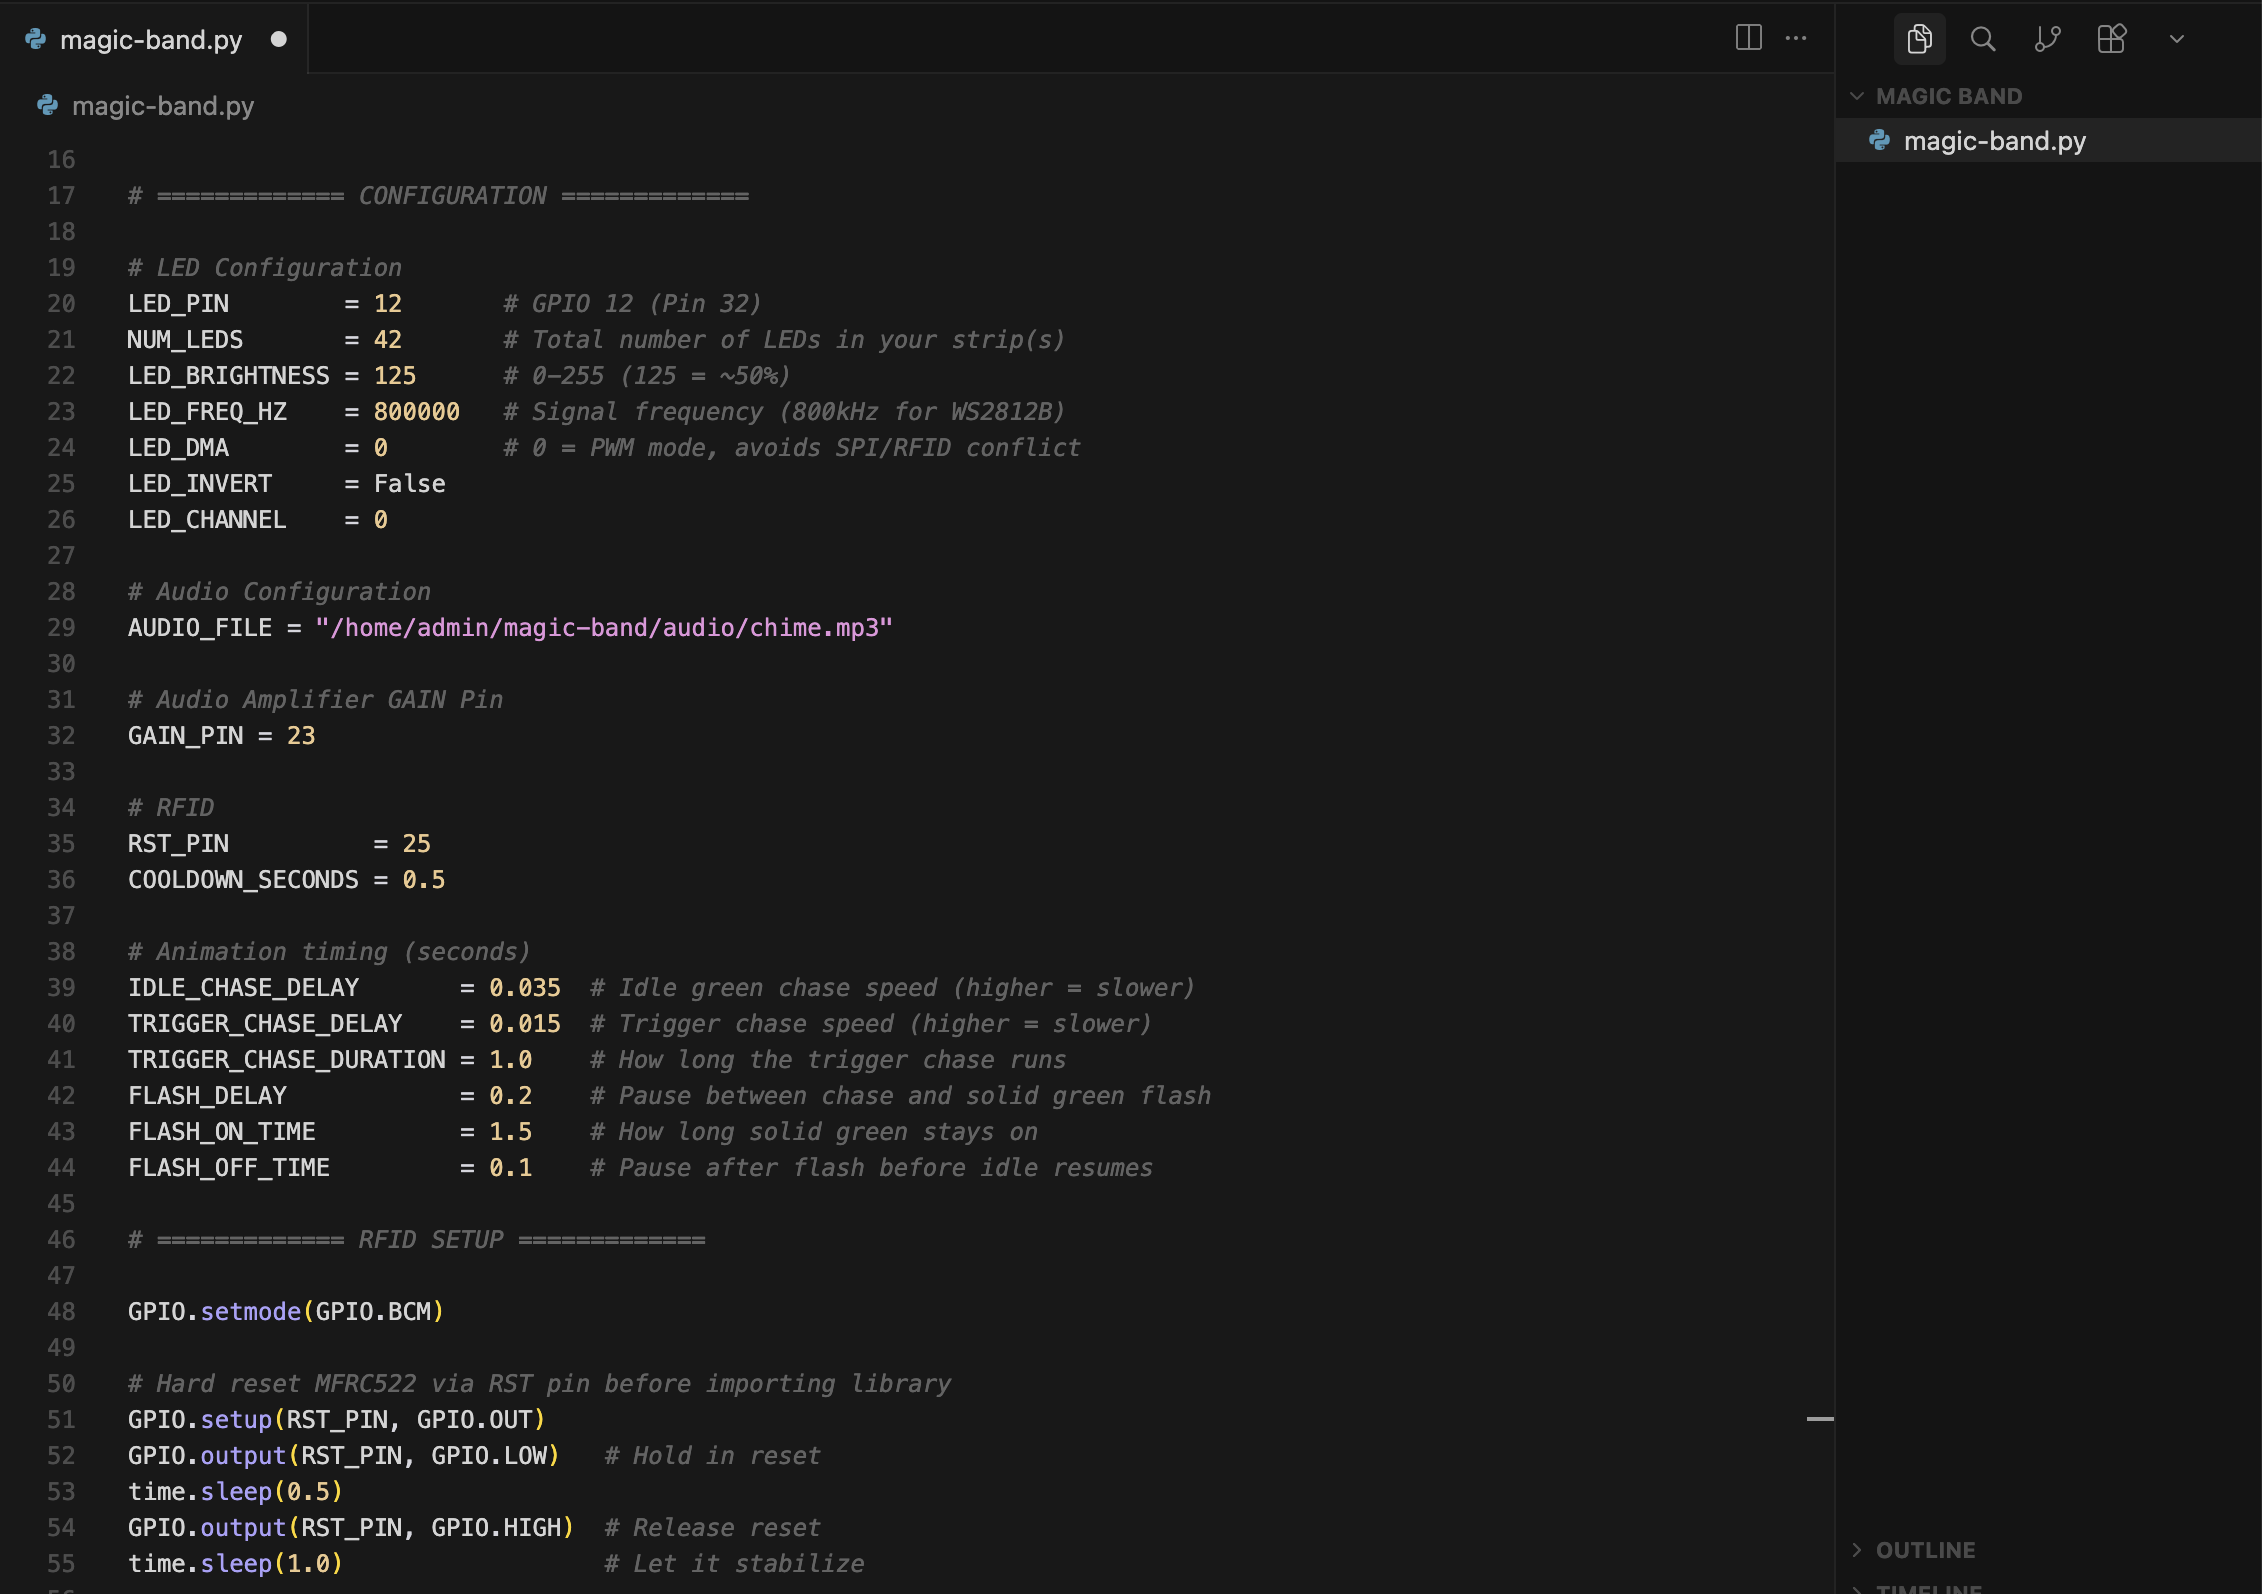The height and width of the screenshot is (1594, 2262).
Task: Click the Python icon in the breadcrumb bar
Action: 47,105
